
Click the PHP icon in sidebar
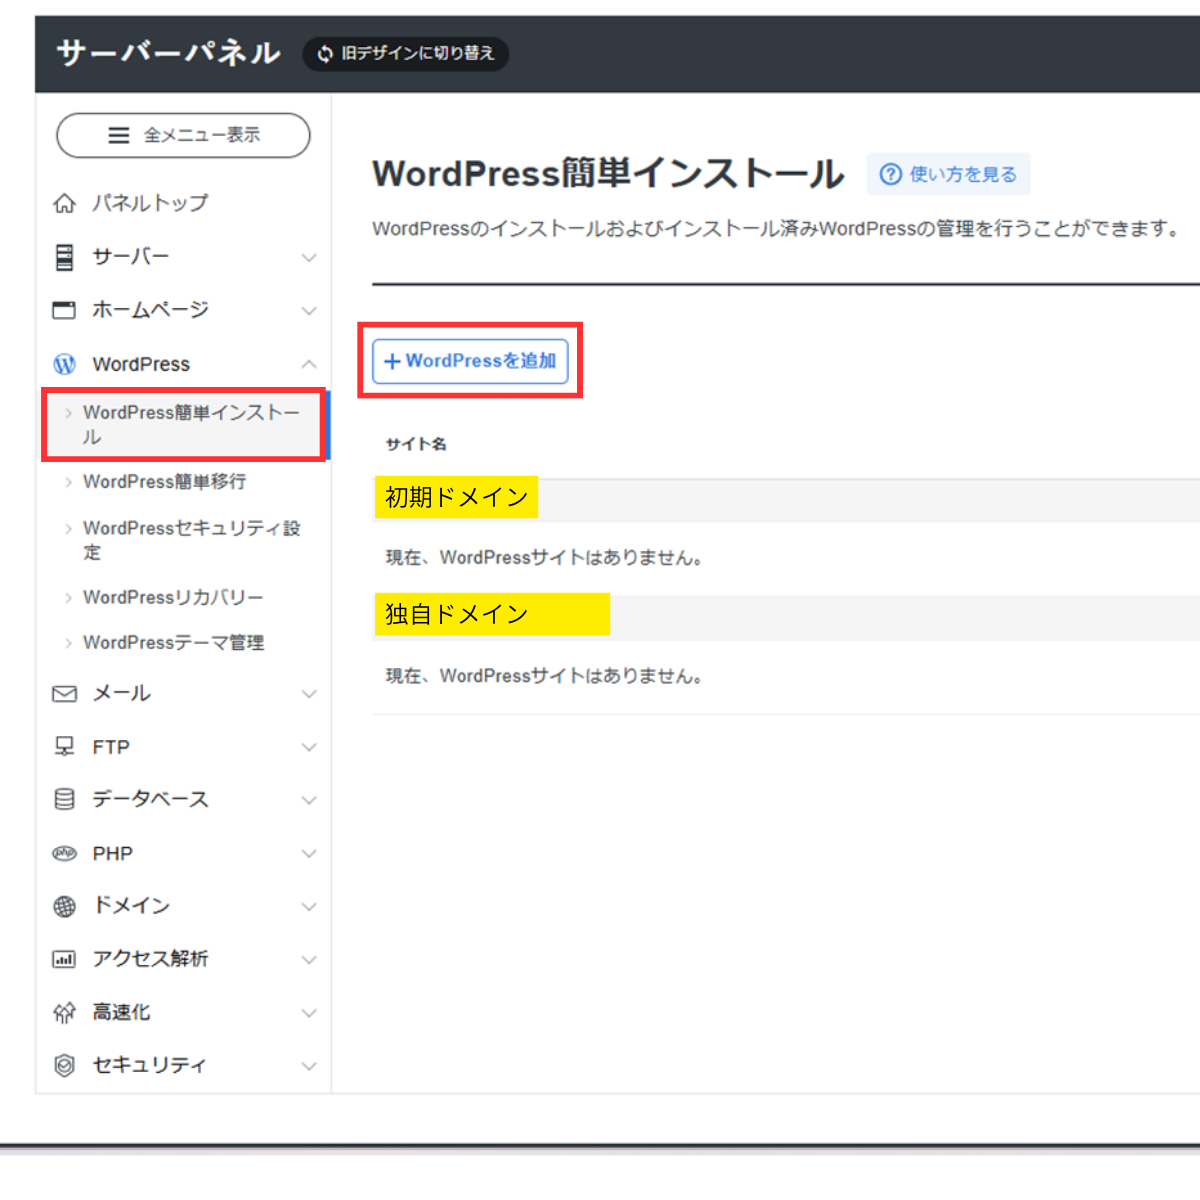click(x=64, y=853)
